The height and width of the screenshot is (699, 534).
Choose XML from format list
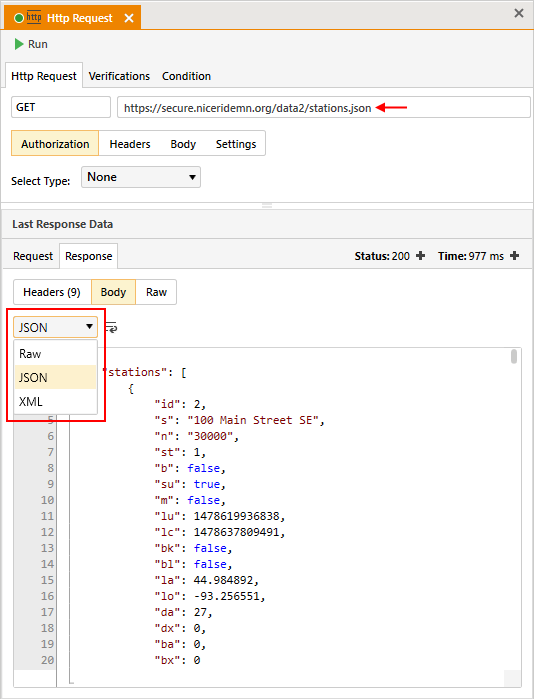coord(56,402)
